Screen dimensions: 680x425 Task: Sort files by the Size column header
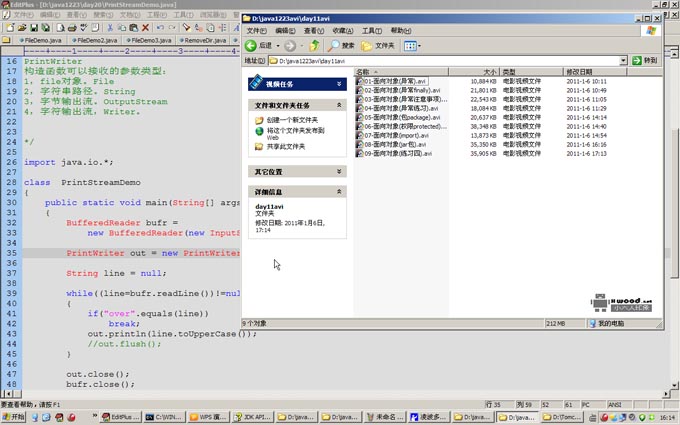tap(474, 72)
